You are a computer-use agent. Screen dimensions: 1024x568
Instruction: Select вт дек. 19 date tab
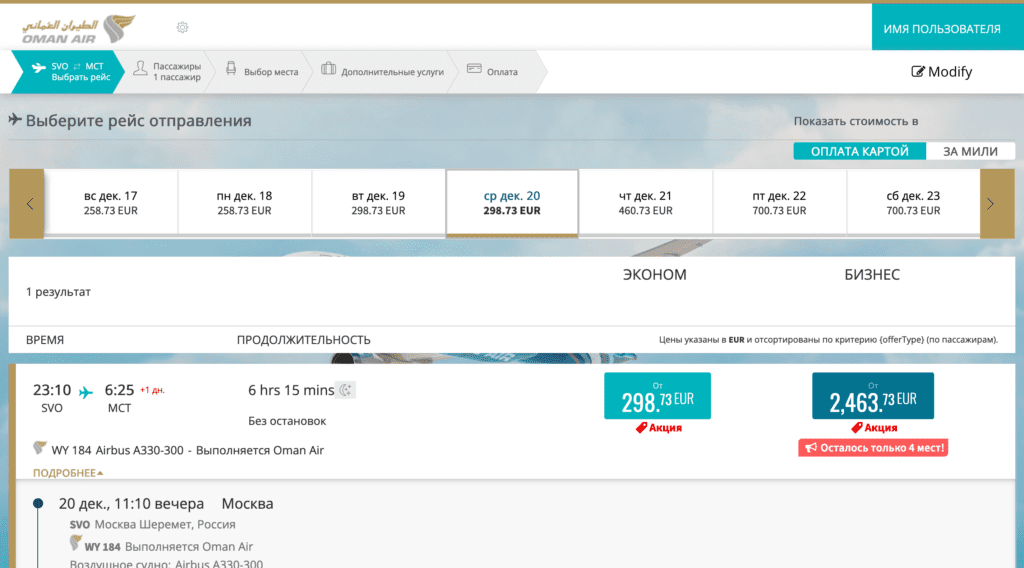click(x=378, y=202)
